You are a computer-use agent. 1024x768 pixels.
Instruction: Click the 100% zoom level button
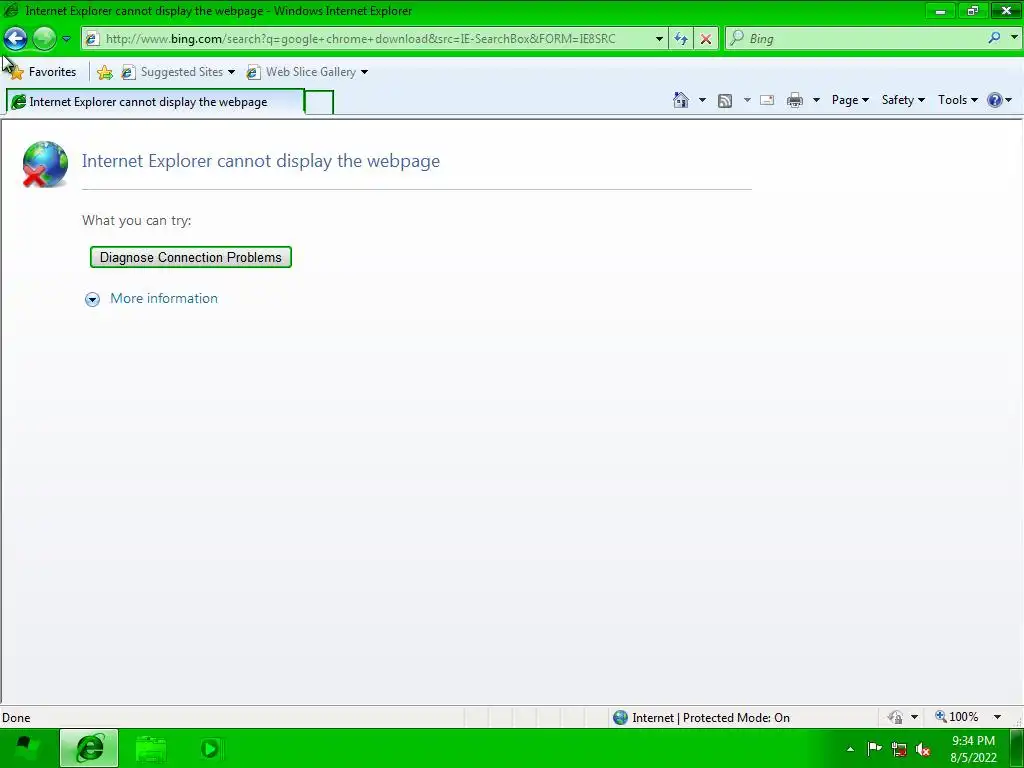pyautogui.click(x=957, y=717)
